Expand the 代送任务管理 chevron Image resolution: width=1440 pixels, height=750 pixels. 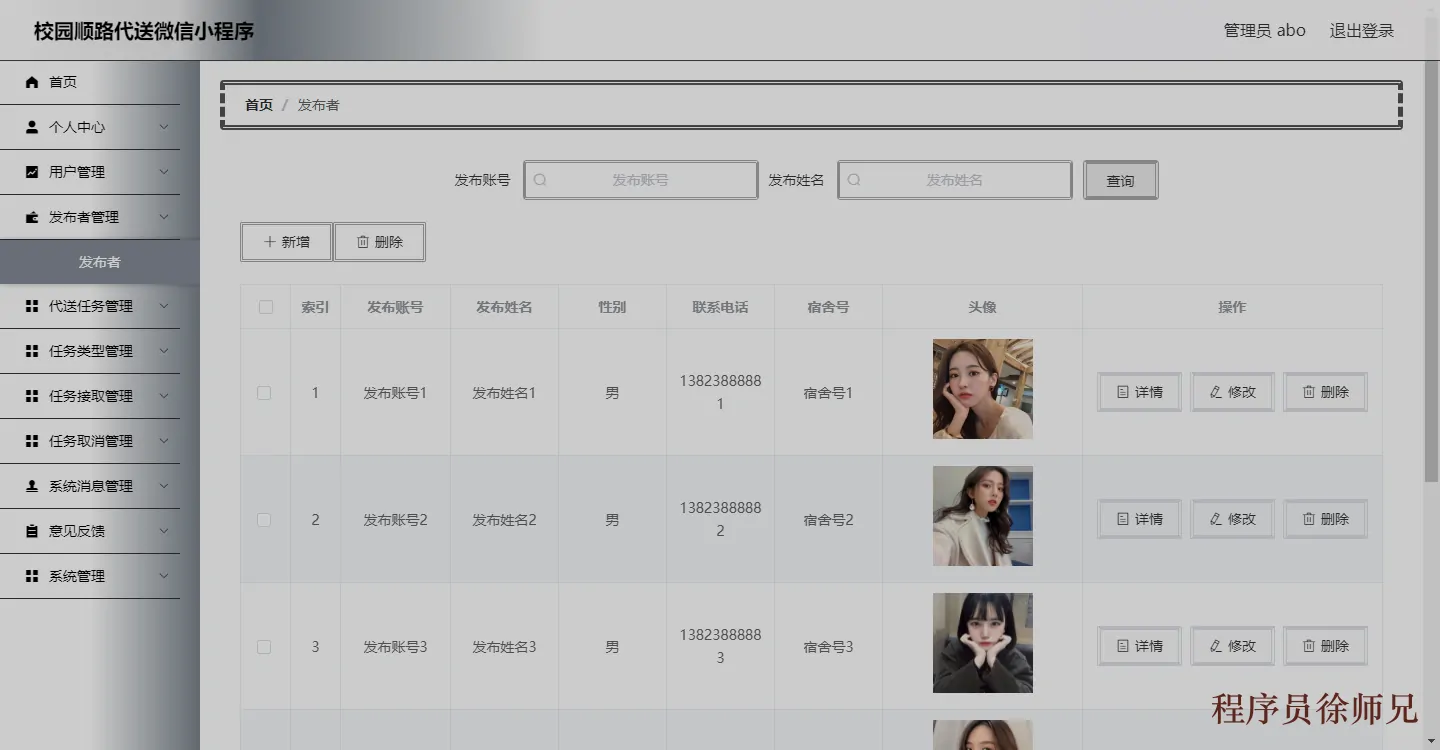[164, 306]
